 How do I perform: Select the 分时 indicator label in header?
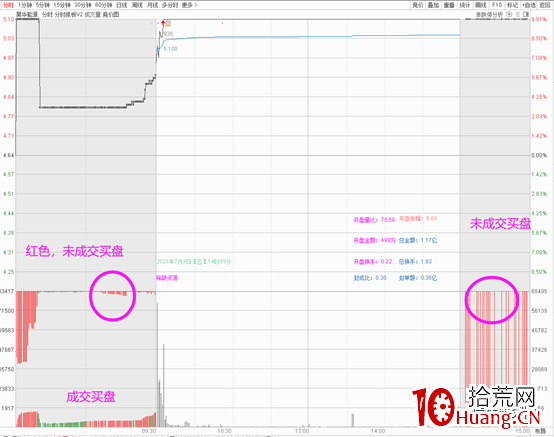(47, 14)
